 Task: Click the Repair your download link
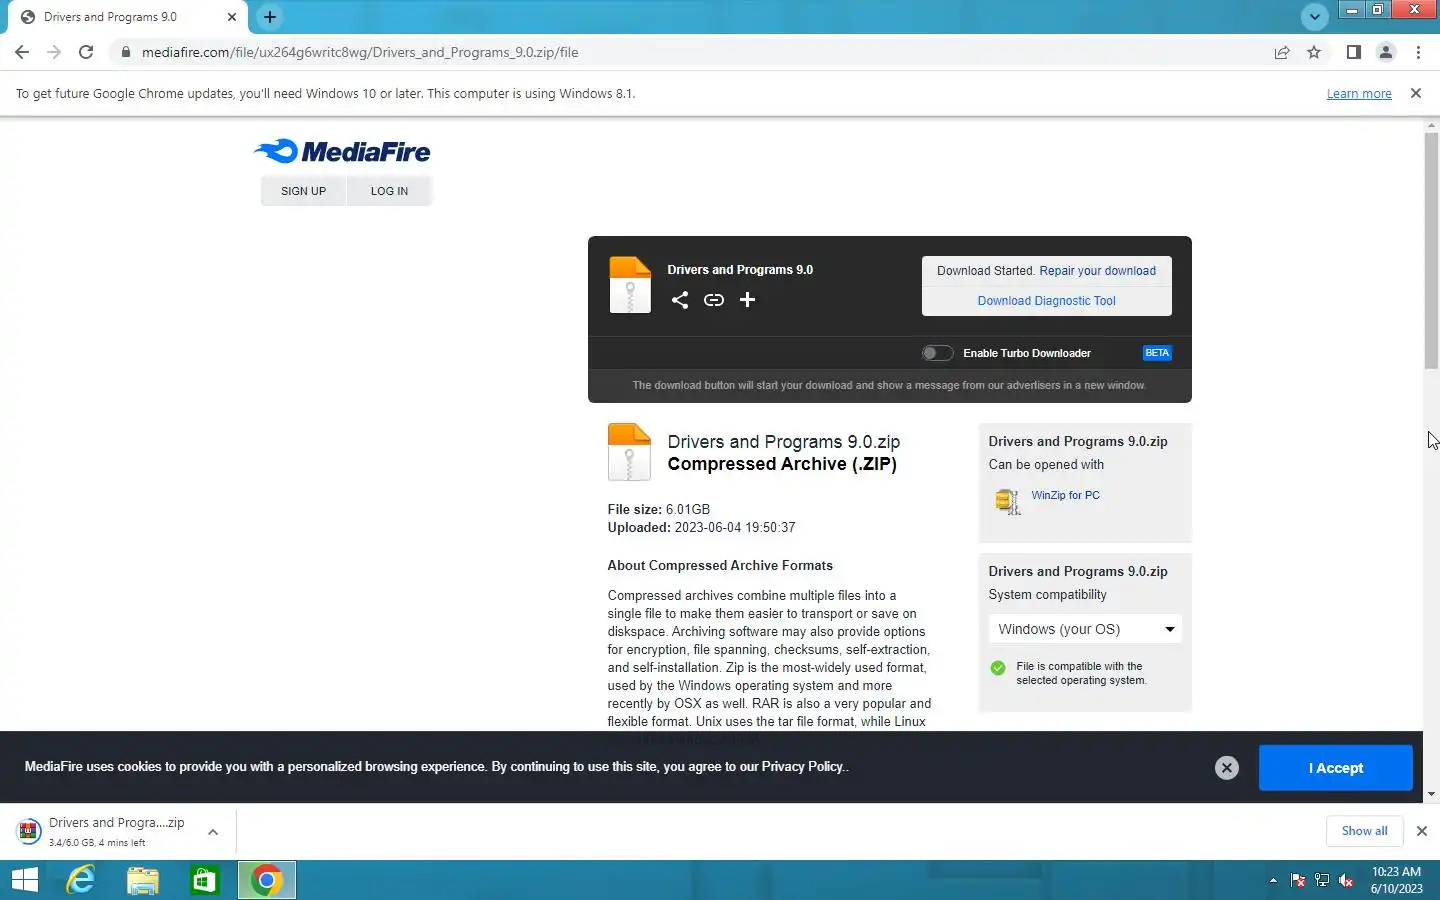(x=1097, y=271)
